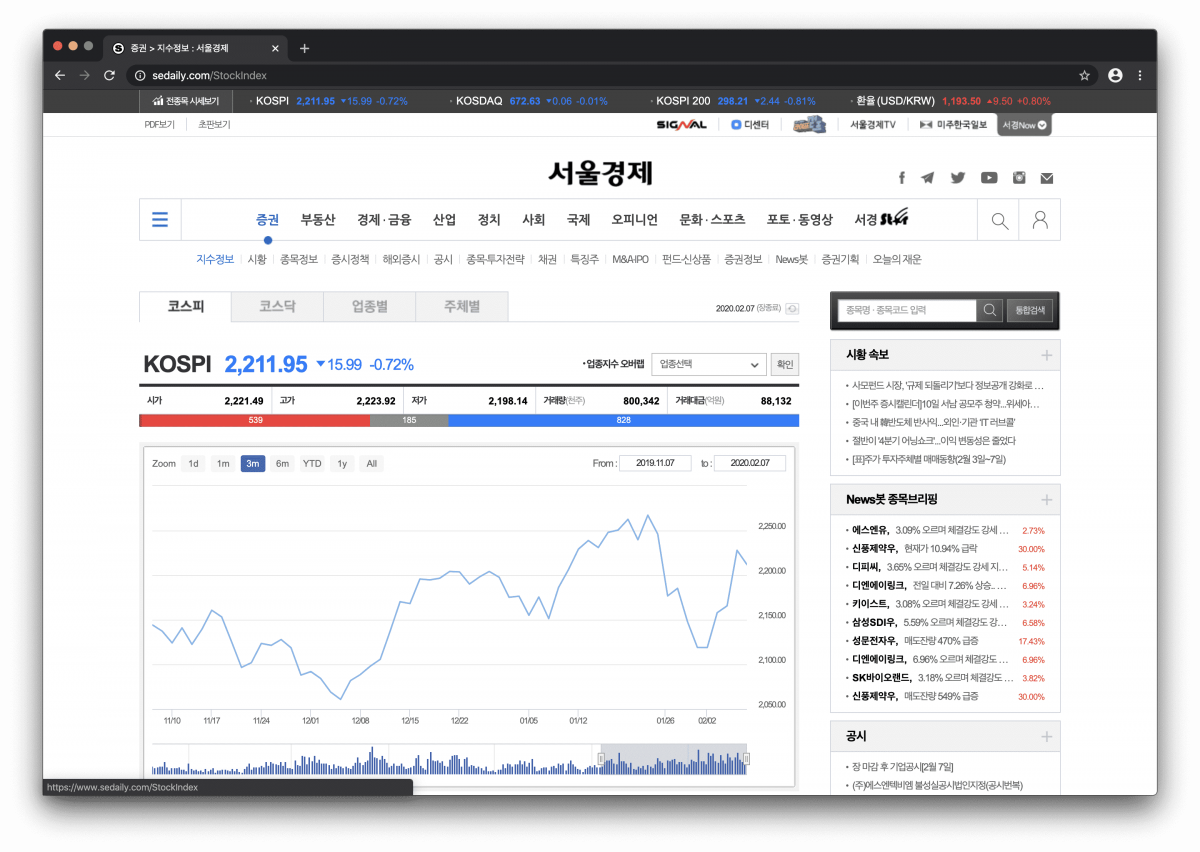Viewport: 1200px width, 852px height.
Task: Set chart zoom to 6m
Action: click(282, 464)
